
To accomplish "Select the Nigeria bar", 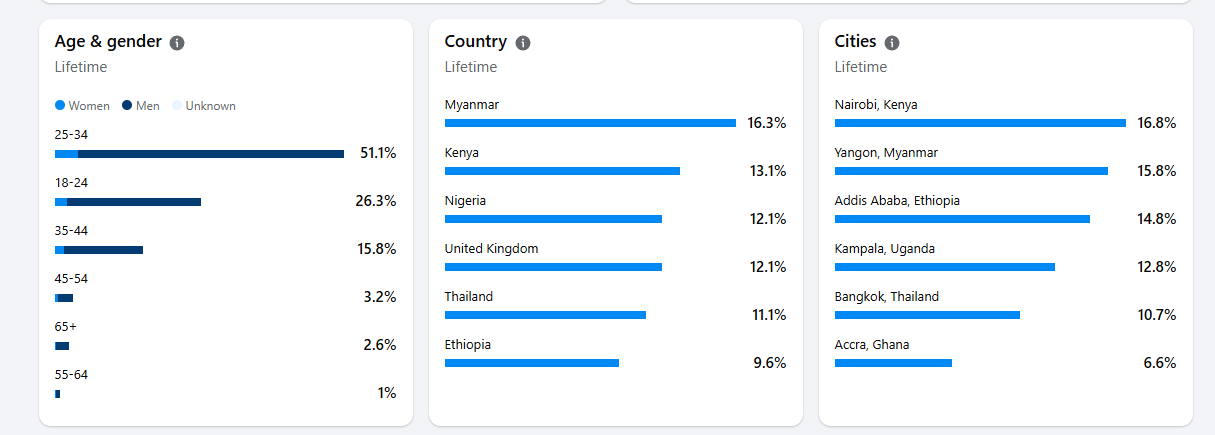I will [x=553, y=219].
